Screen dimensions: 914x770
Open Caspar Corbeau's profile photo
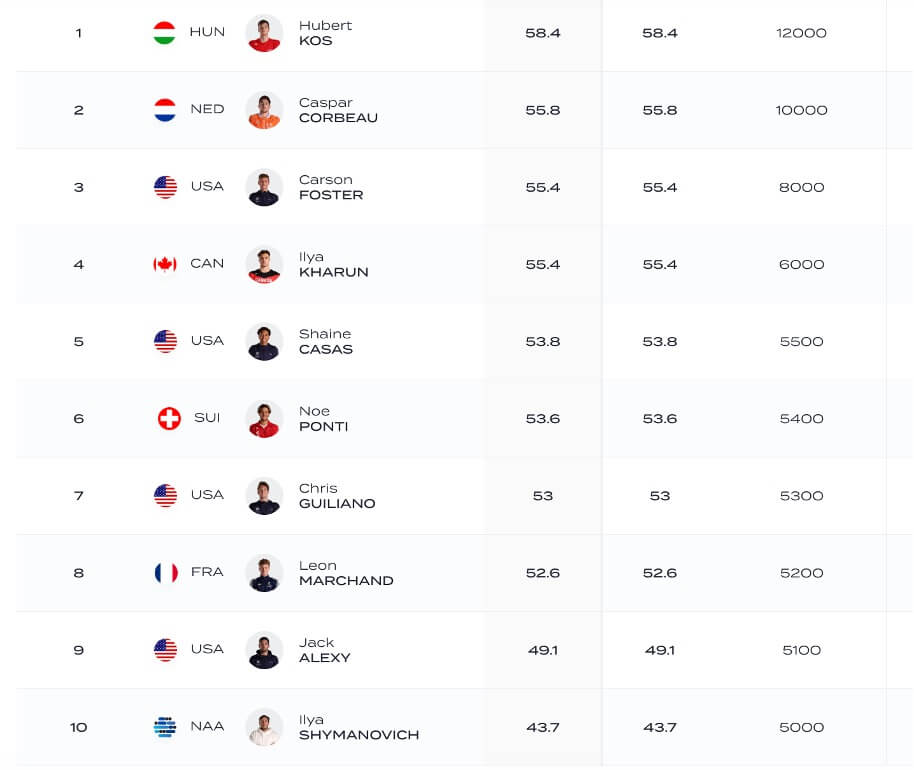click(x=264, y=110)
